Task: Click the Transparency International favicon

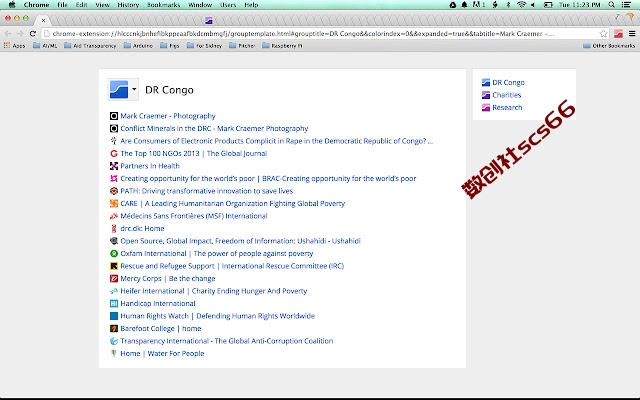Action: point(114,341)
